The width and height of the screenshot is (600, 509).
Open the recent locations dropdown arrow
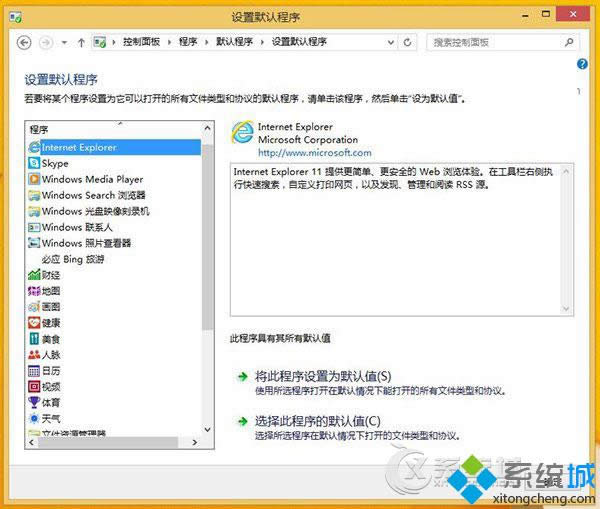coord(64,42)
